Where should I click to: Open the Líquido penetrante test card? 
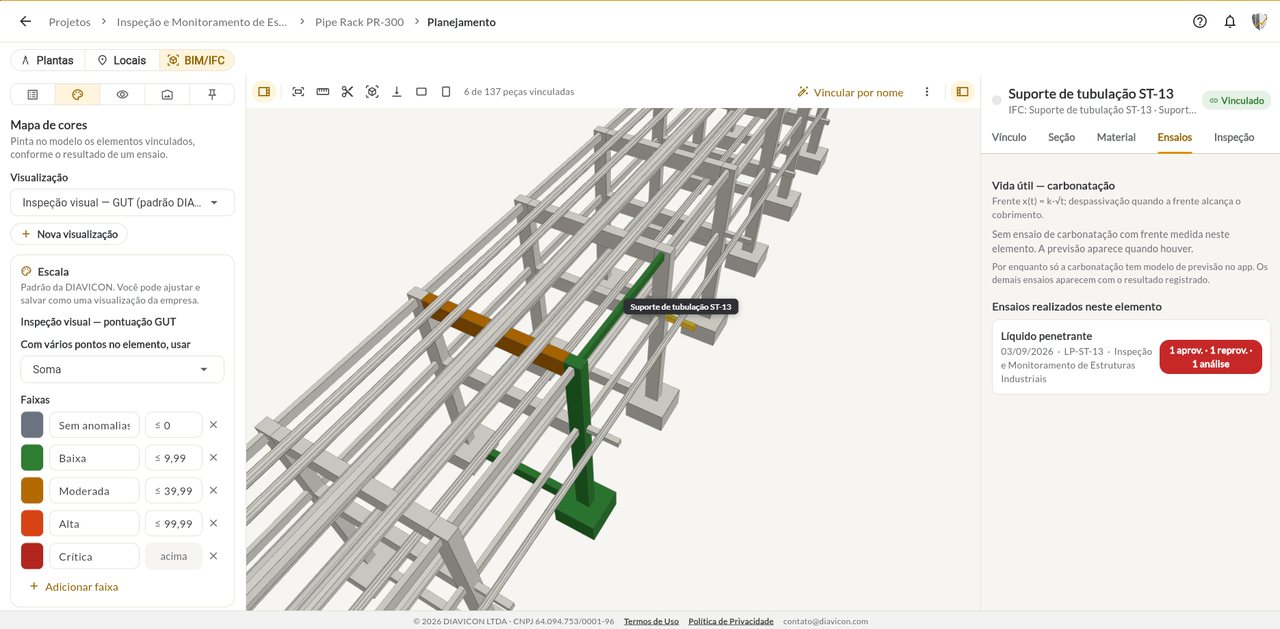tap(1131, 357)
